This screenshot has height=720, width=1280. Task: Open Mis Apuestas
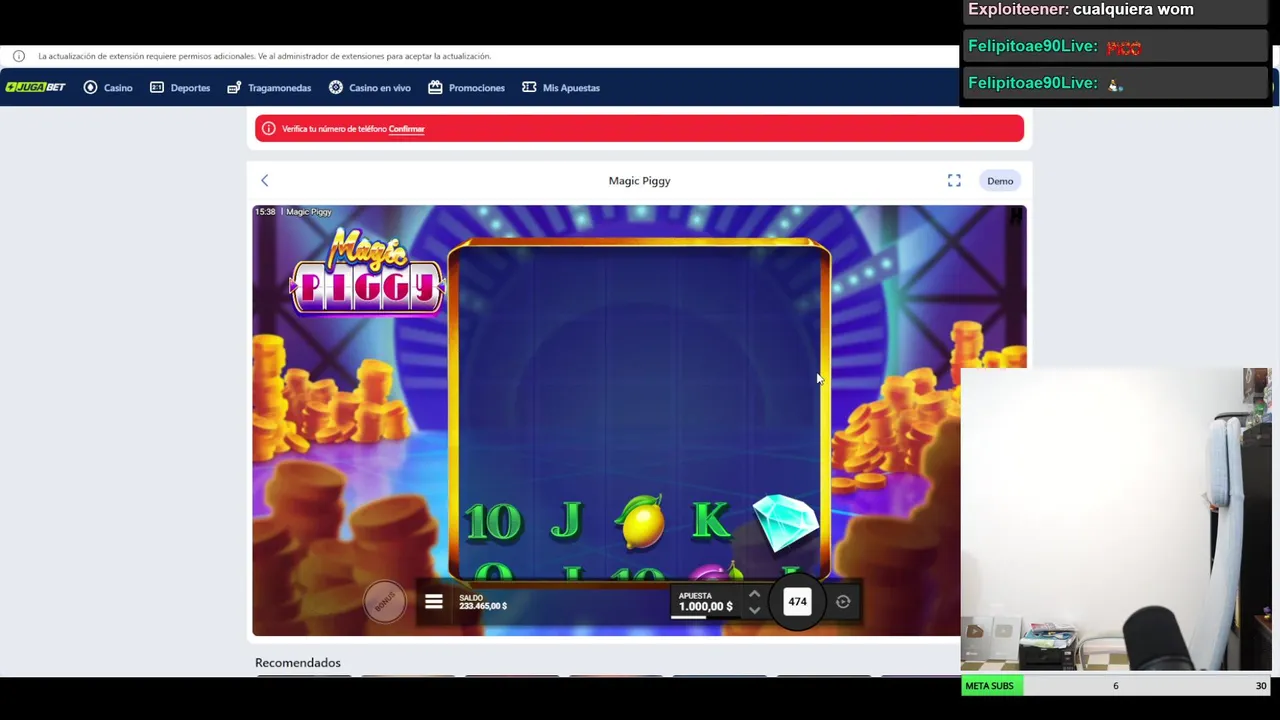click(x=561, y=88)
